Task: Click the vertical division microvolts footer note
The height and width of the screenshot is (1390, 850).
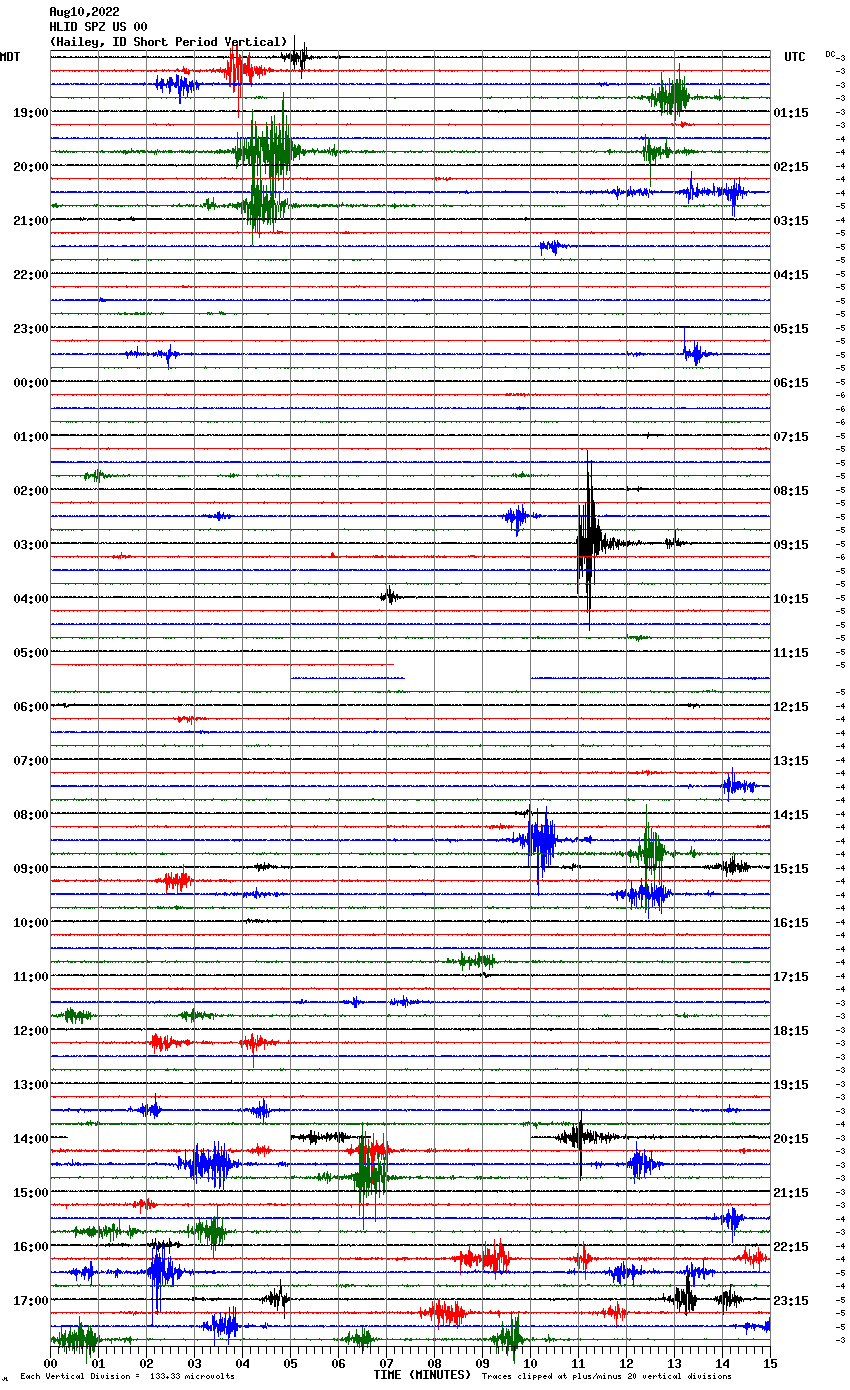Action: [x=127, y=1377]
